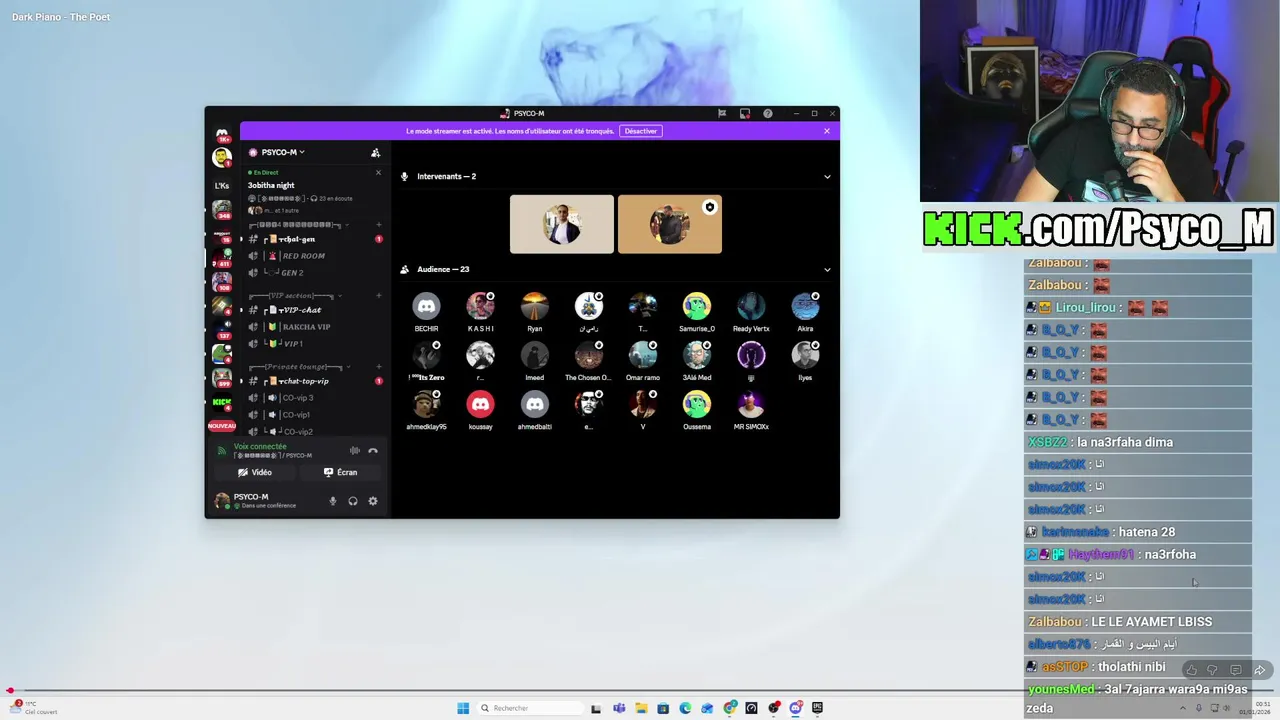The width and height of the screenshot is (1280, 720).
Task: Click the Windows Start button
Action: 463,708
